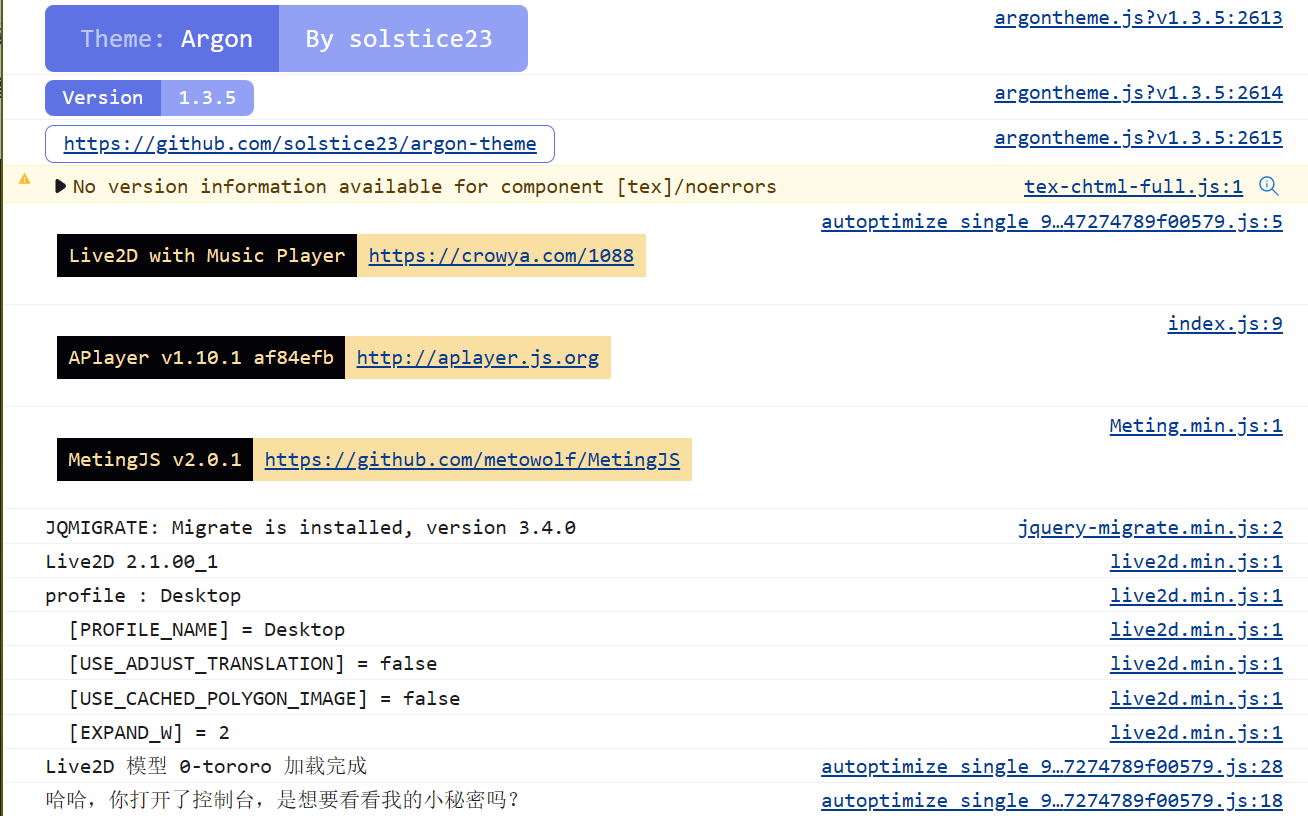Click the magnifier icon beside tex-chtml-full.js:1
This screenshot has width=1308, height=816.
pyautogui.click(x=1268, y=185)
